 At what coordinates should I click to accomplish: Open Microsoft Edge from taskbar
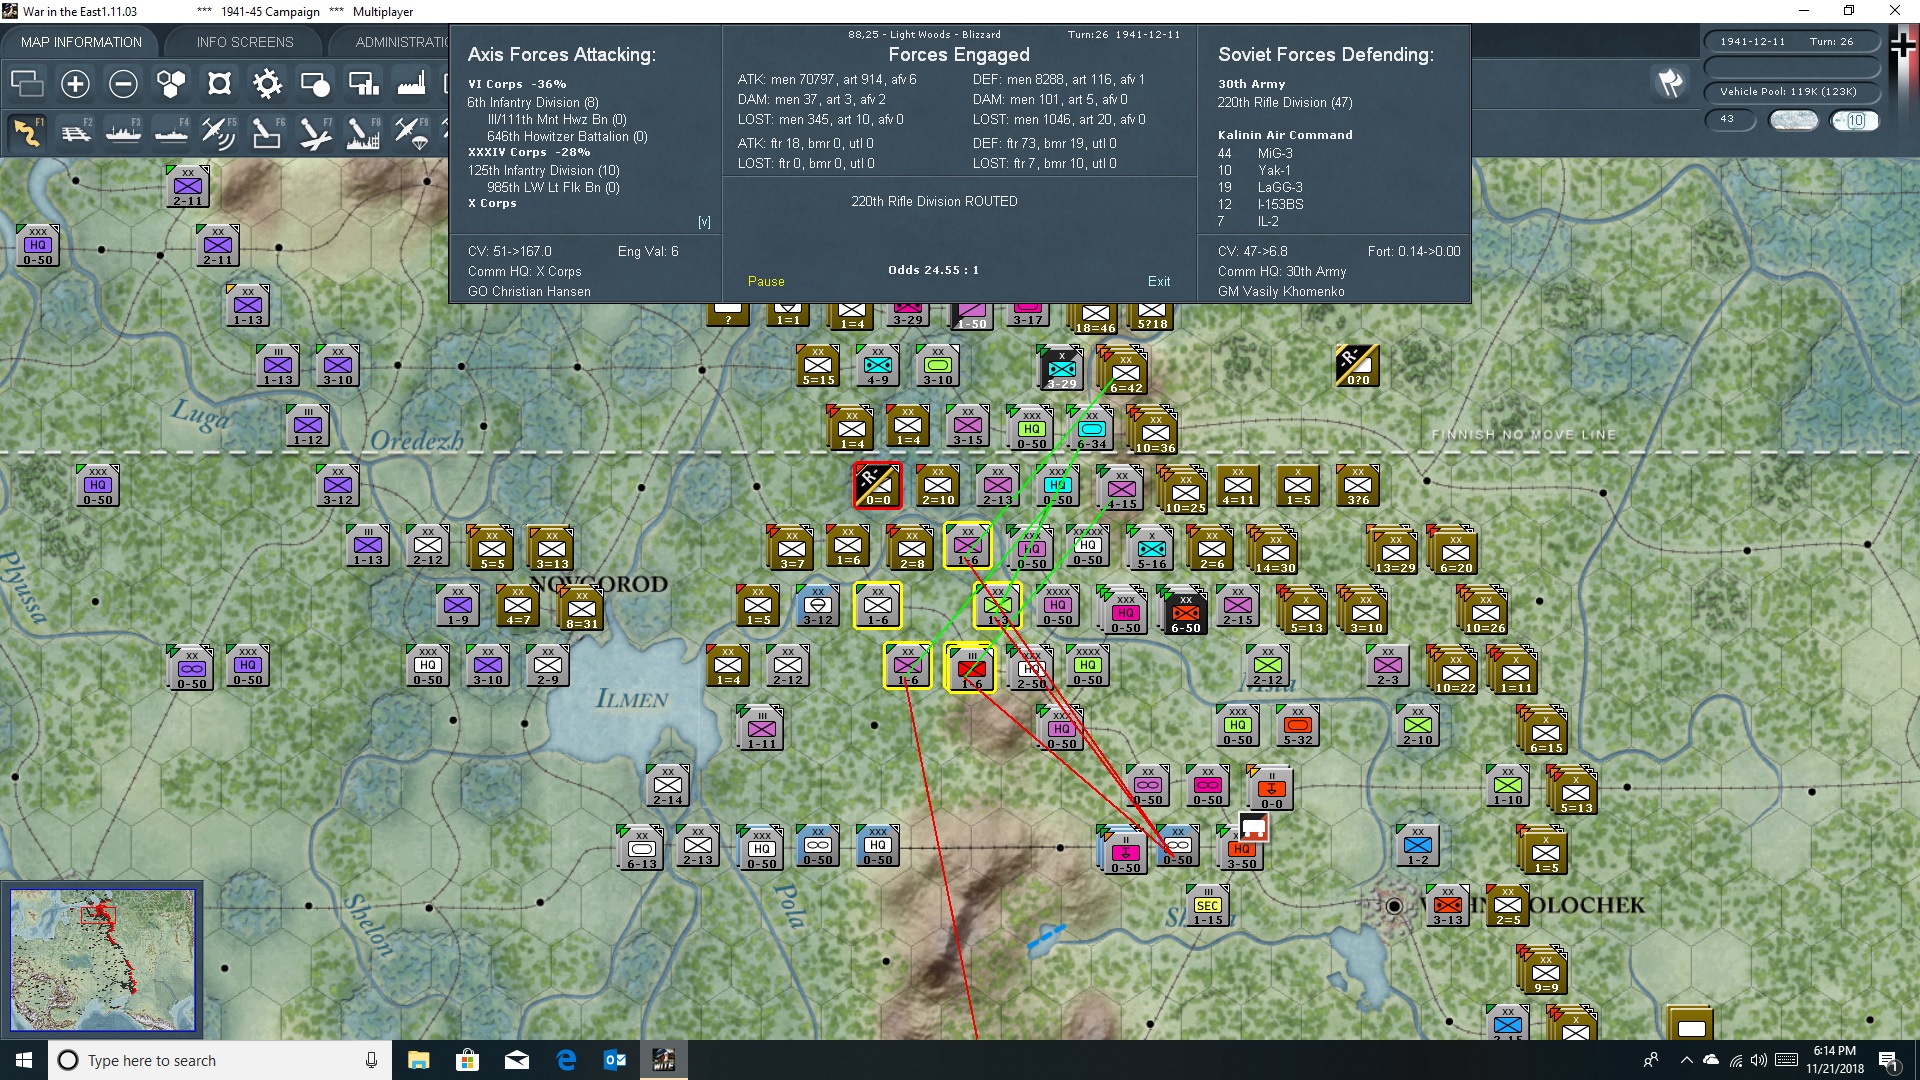(566, 1060)
